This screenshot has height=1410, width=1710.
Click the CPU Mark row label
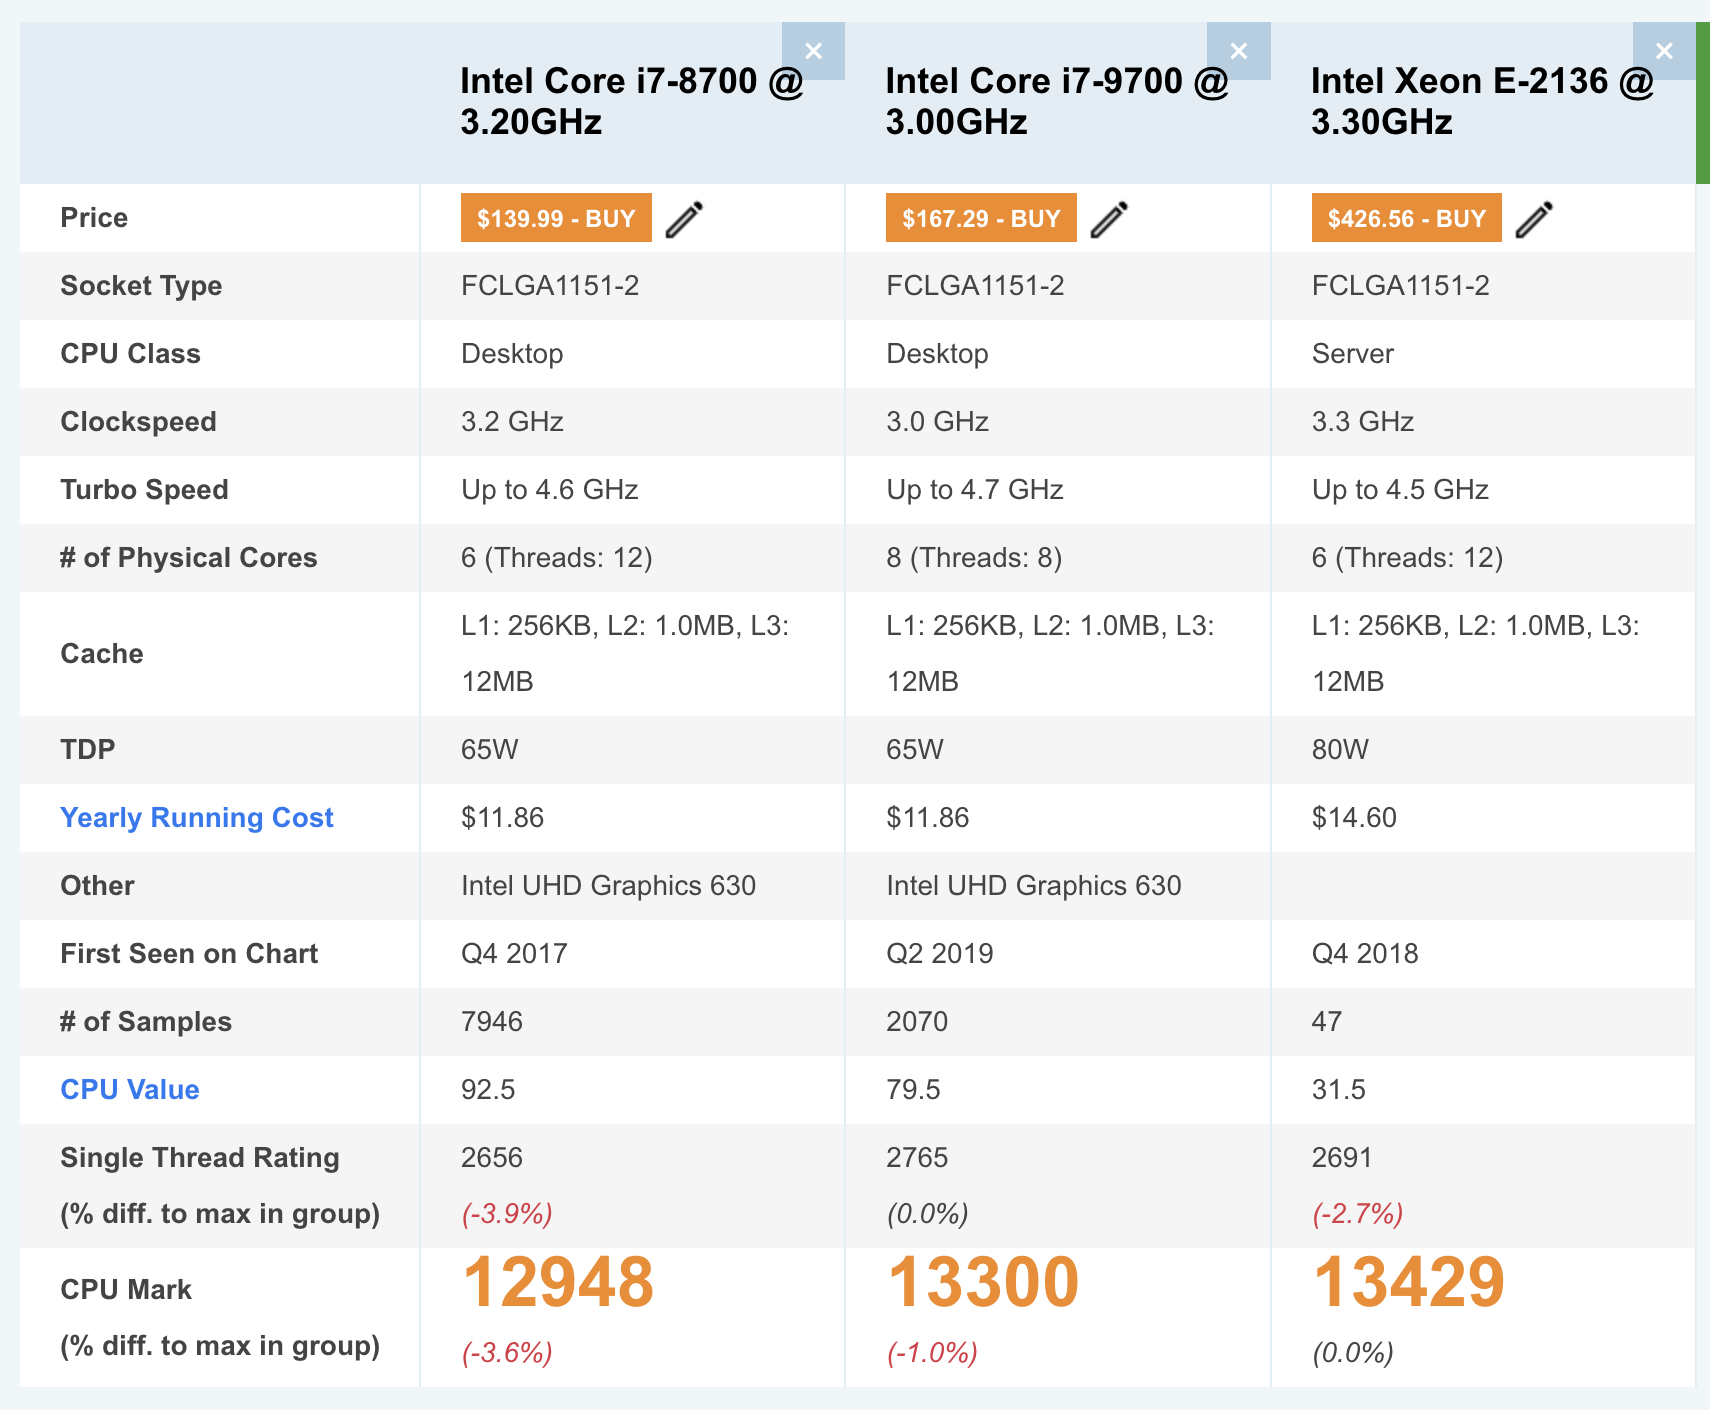pyautogui.click(x=126, y=1289)
